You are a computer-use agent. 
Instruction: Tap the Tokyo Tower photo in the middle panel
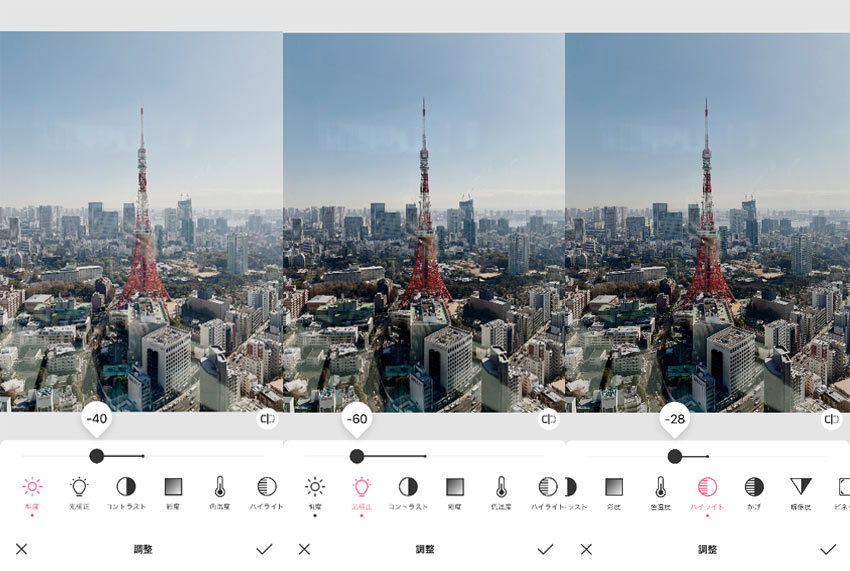[423, 220]
